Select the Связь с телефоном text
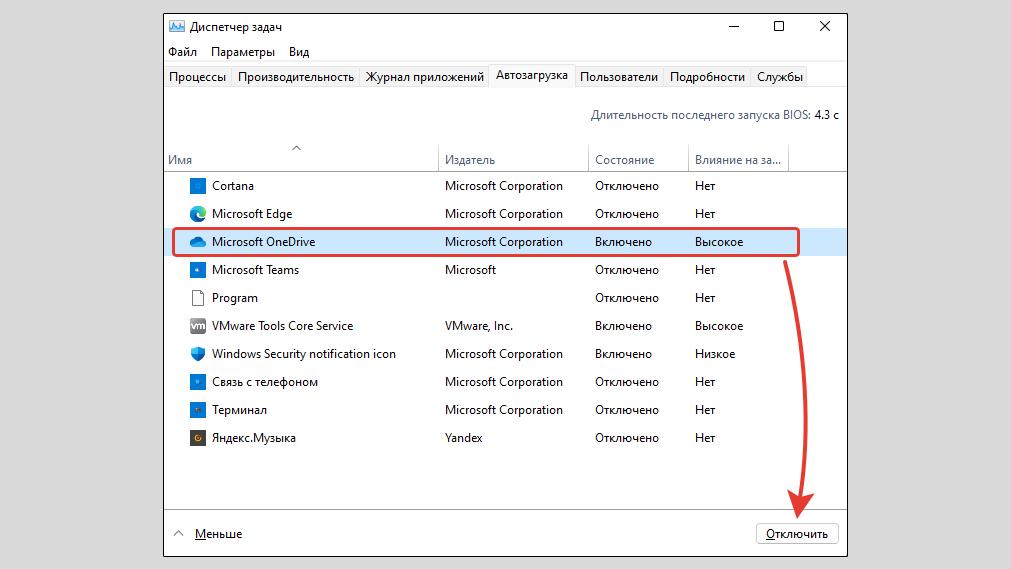The height and width of the screenshot is (569, 1011). 265,382
